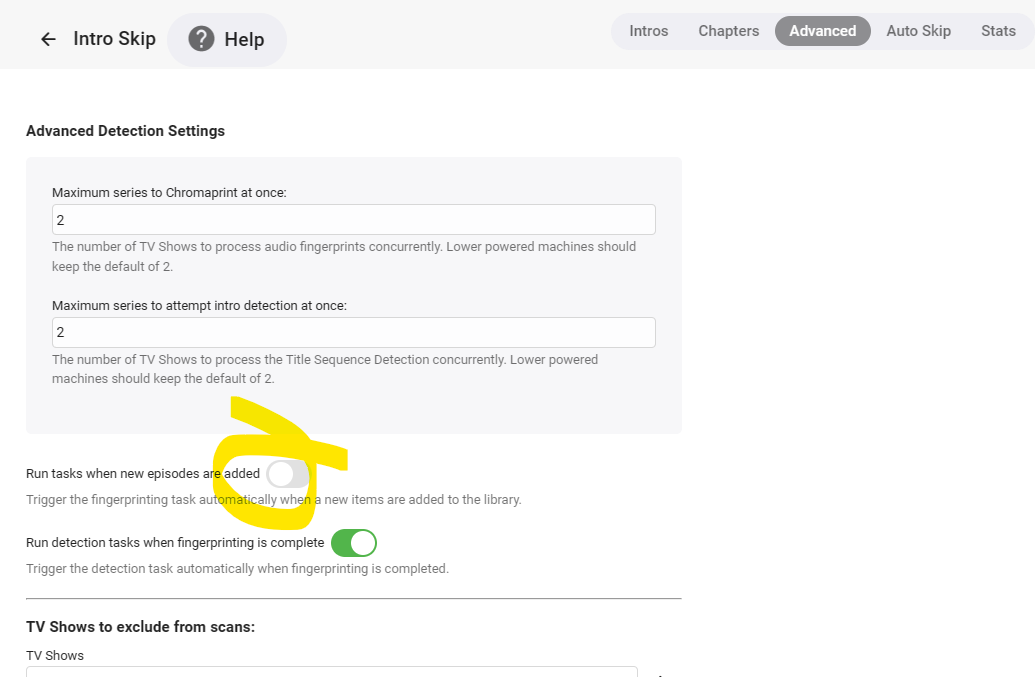The height and width of the screenshot is (677, 1035).
Task: Click the 'Run tasks when new episodes are added' label
Action: pyautogui.click(x=143, y=474)
